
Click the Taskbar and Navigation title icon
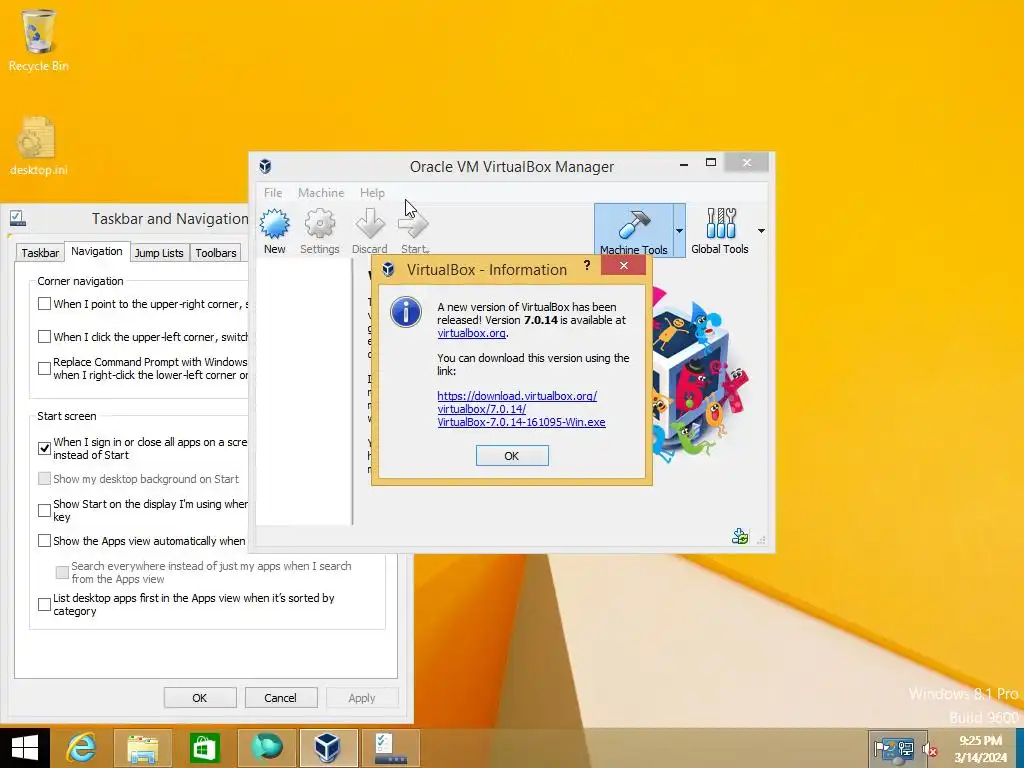(17, 218)
